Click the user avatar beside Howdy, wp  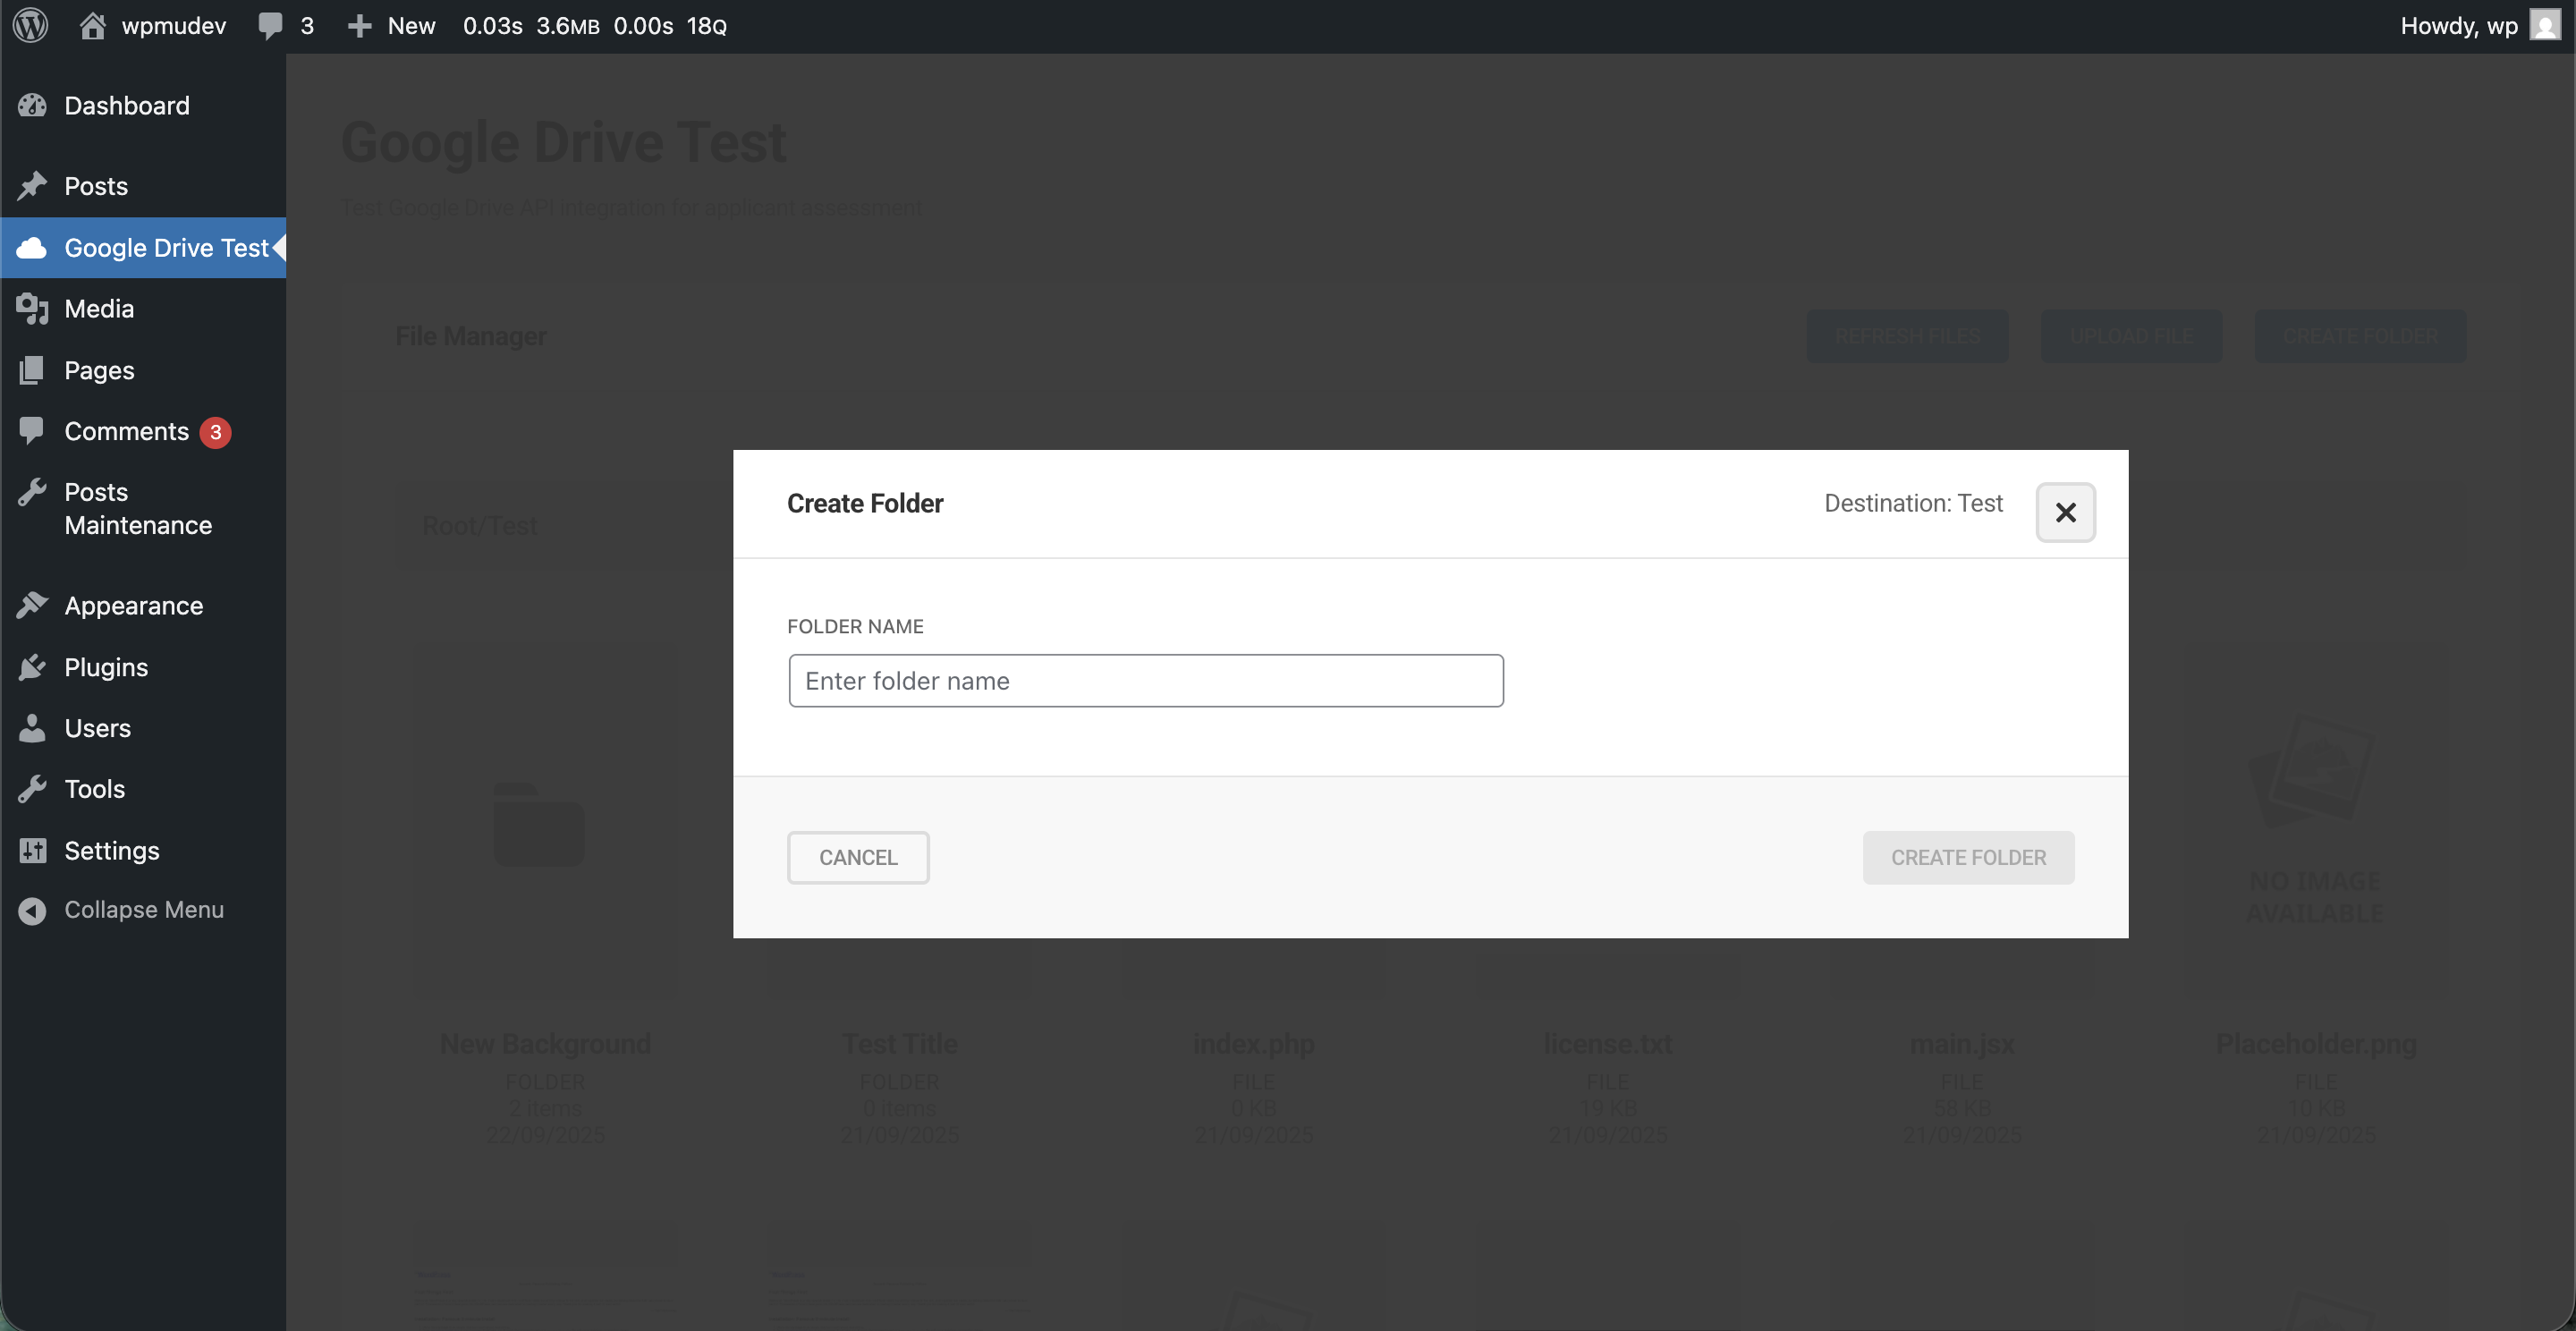click(x=2544, y=25)
